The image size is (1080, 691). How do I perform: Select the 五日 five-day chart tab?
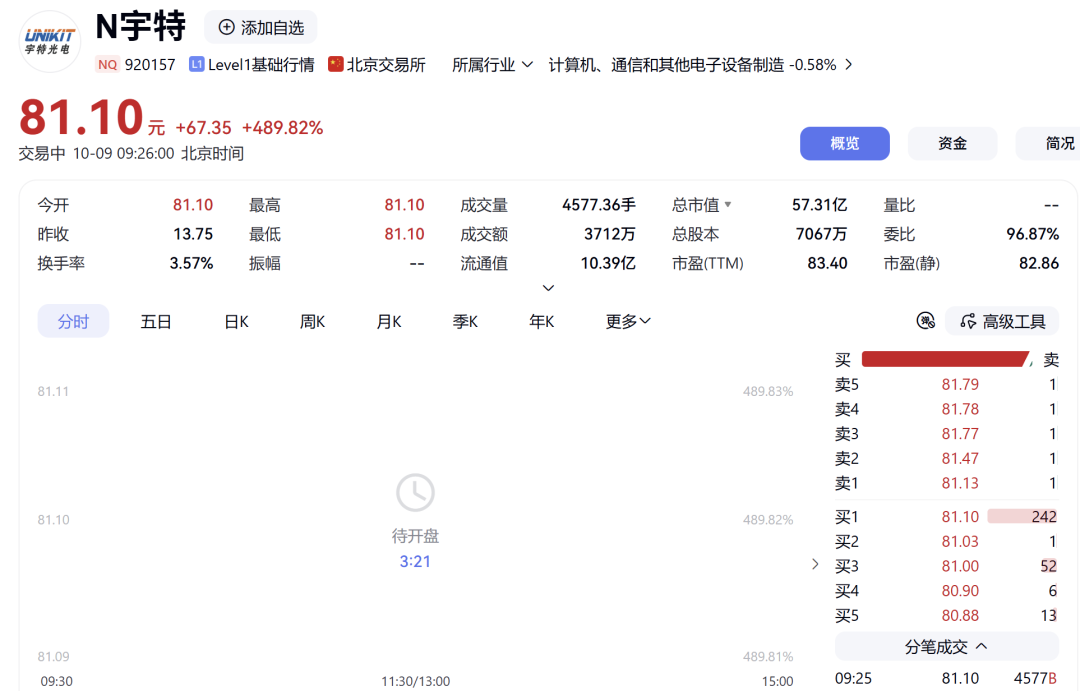click(156, 322)
